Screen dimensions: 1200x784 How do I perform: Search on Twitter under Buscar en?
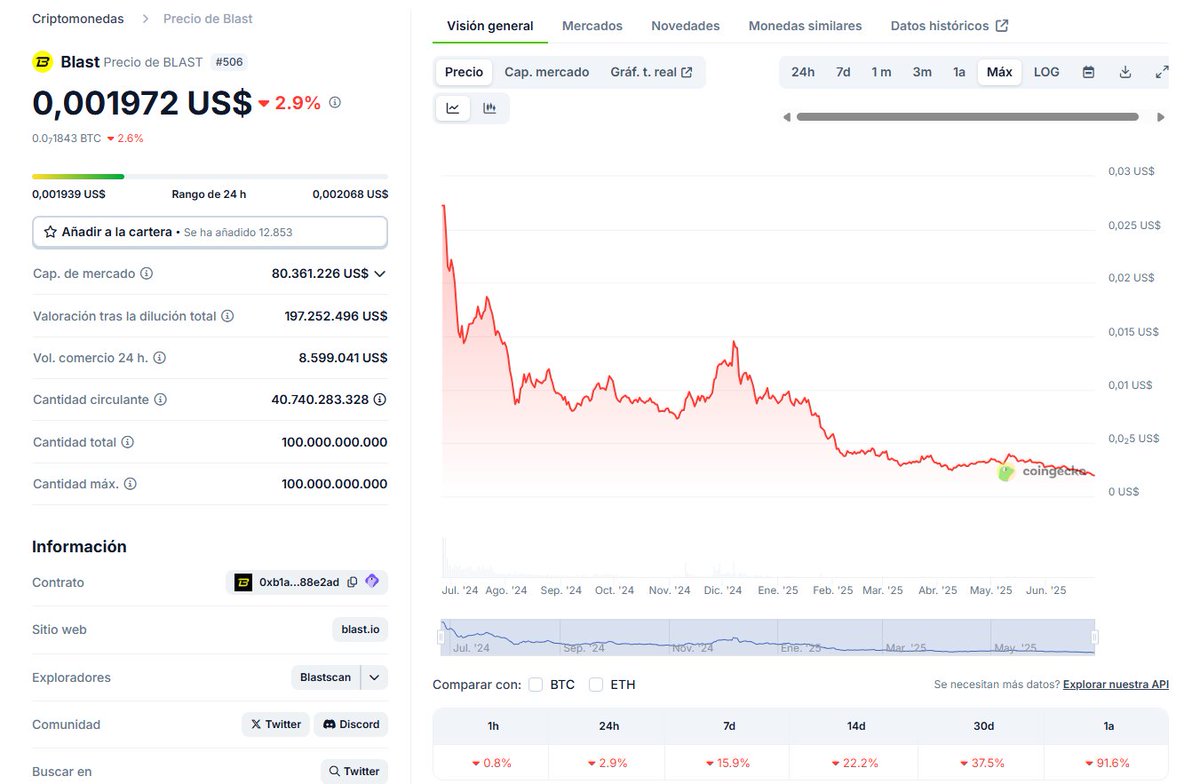click(x=354, y=771)
